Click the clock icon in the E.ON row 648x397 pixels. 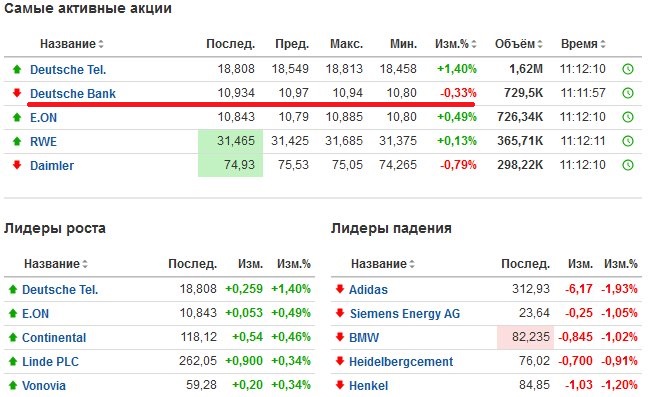628,117
